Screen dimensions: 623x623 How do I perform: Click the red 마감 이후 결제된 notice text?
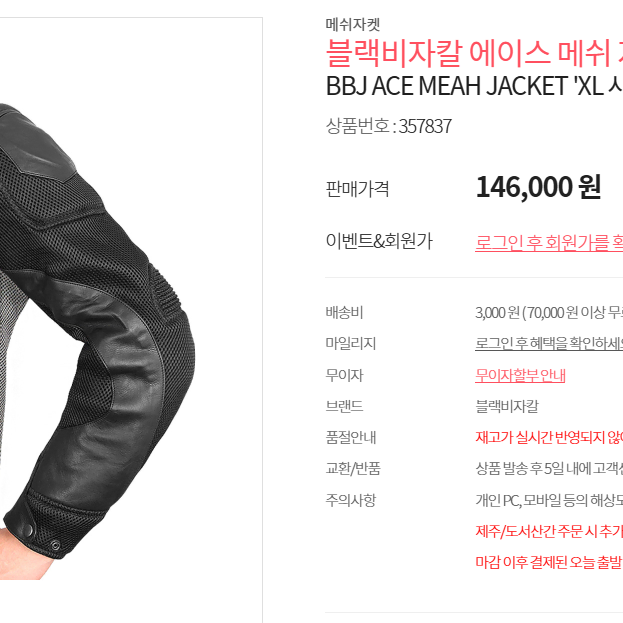(549, 562)
